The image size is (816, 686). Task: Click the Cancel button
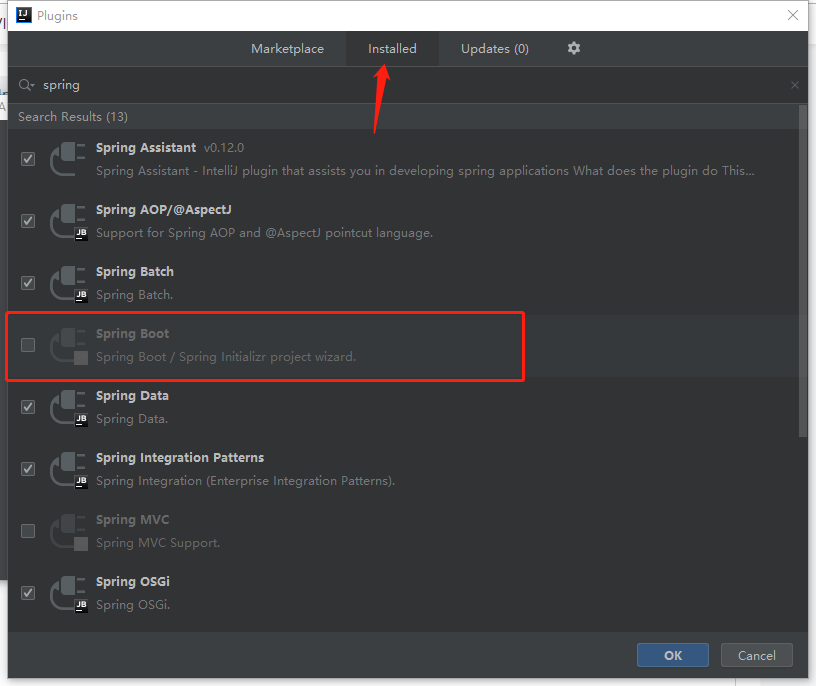pos(757,655)
